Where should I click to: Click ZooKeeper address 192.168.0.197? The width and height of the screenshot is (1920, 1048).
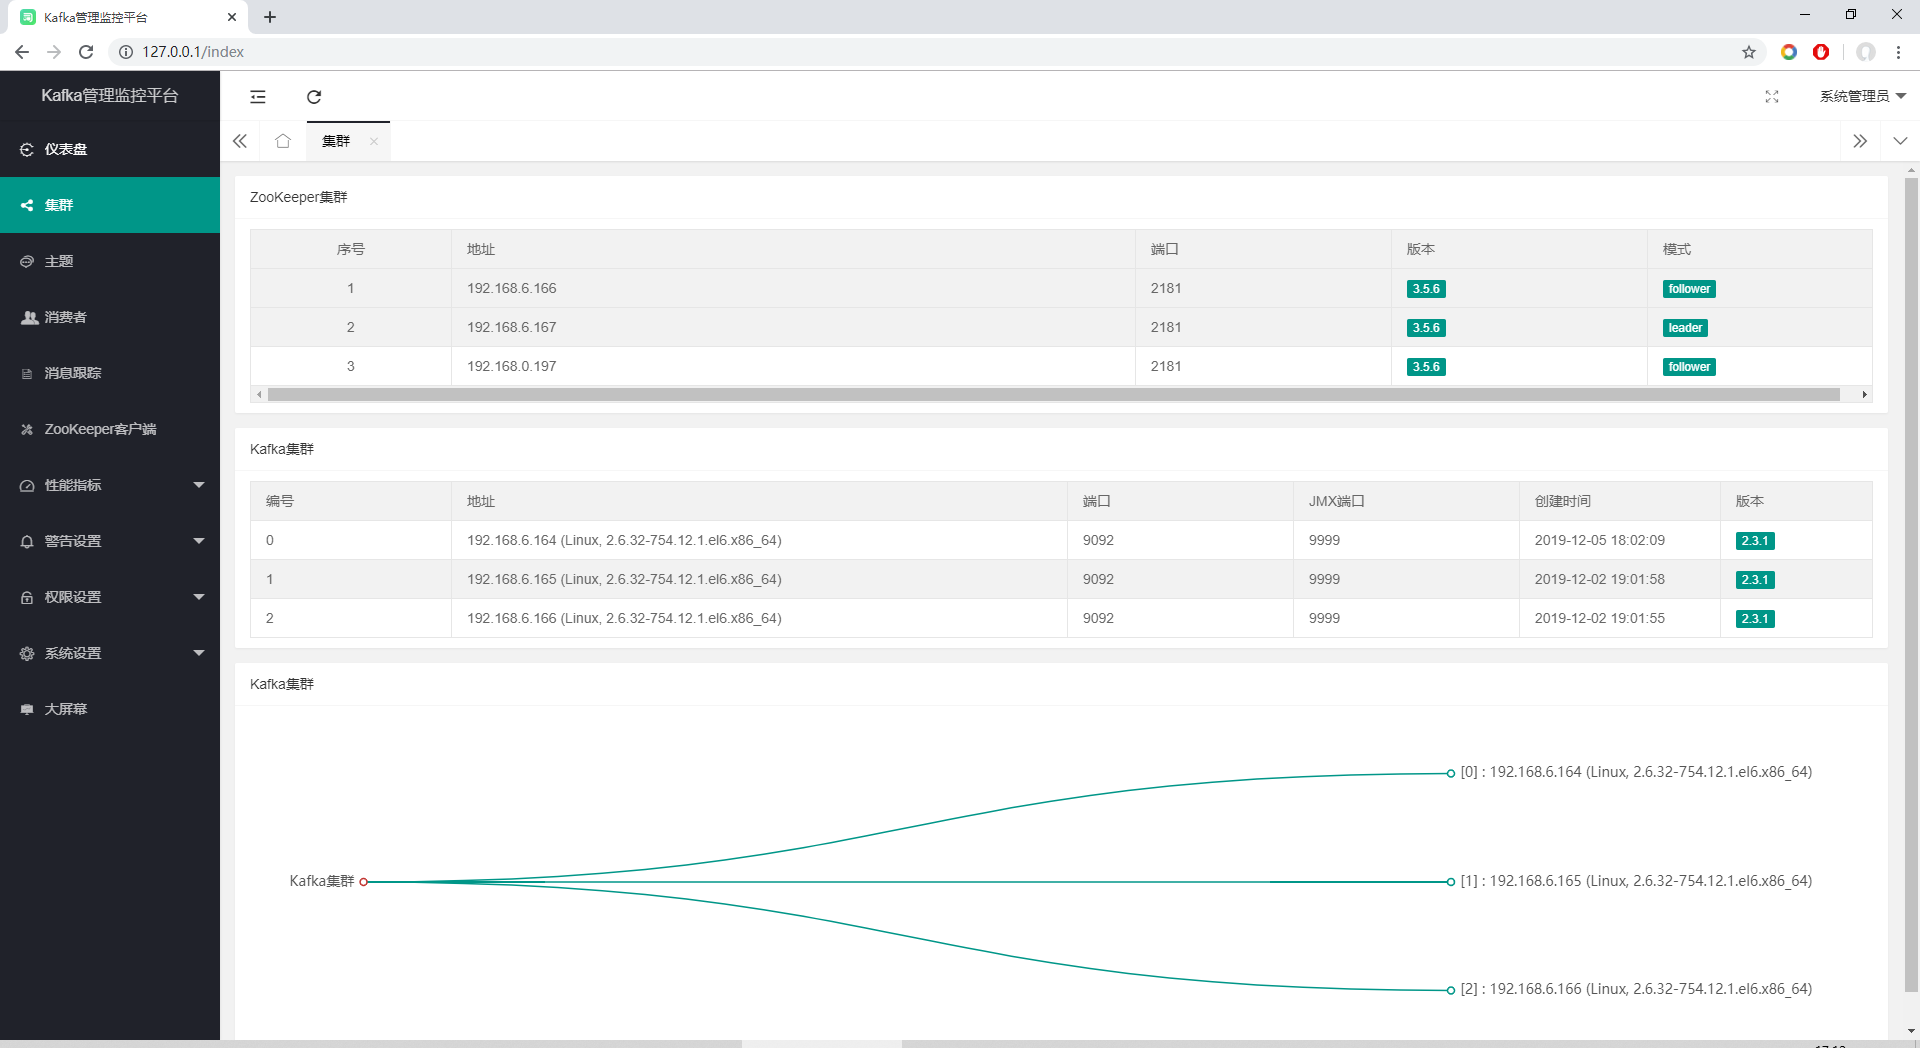coord(512,366)
